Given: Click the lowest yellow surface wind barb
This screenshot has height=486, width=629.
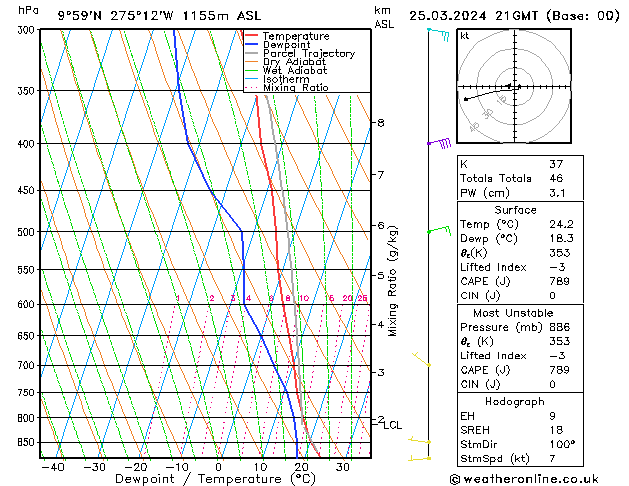Looking at the screenshot, I should 420,458.
